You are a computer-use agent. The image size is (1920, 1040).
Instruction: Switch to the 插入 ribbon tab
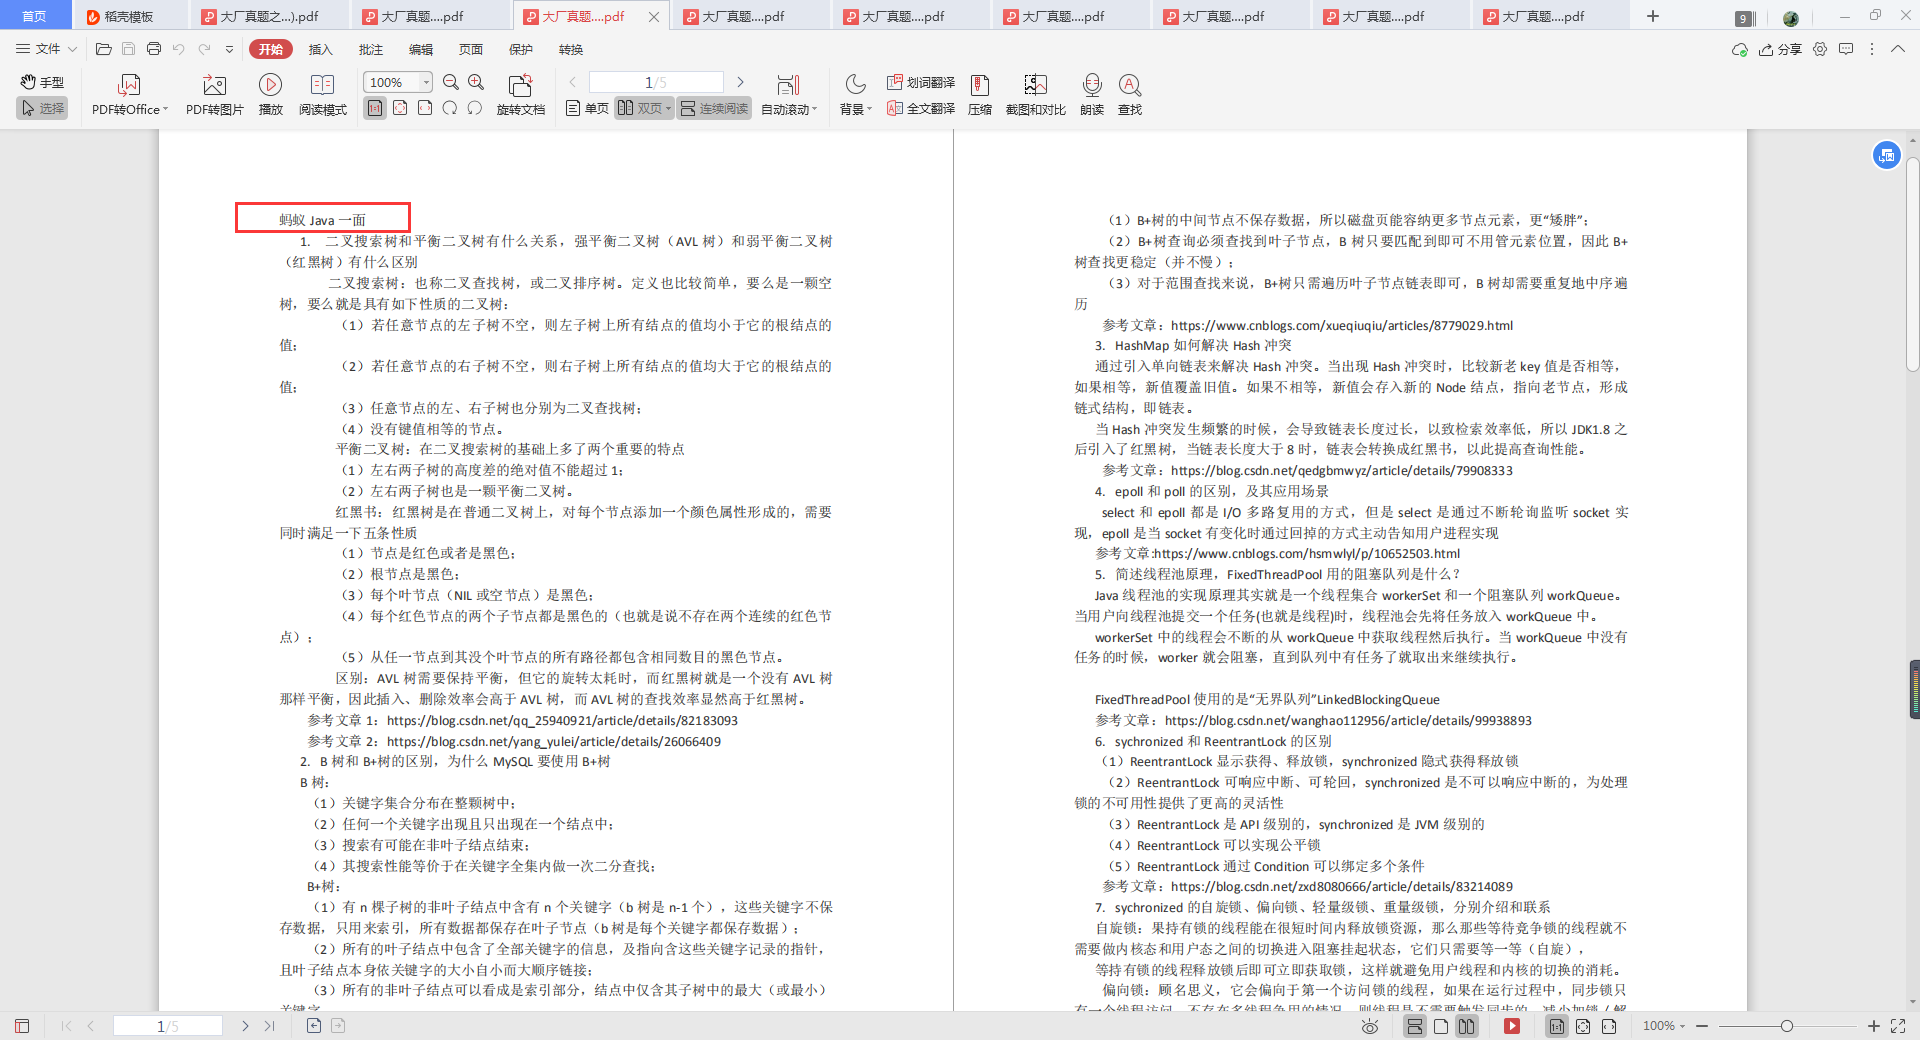(x=320, y=49)
